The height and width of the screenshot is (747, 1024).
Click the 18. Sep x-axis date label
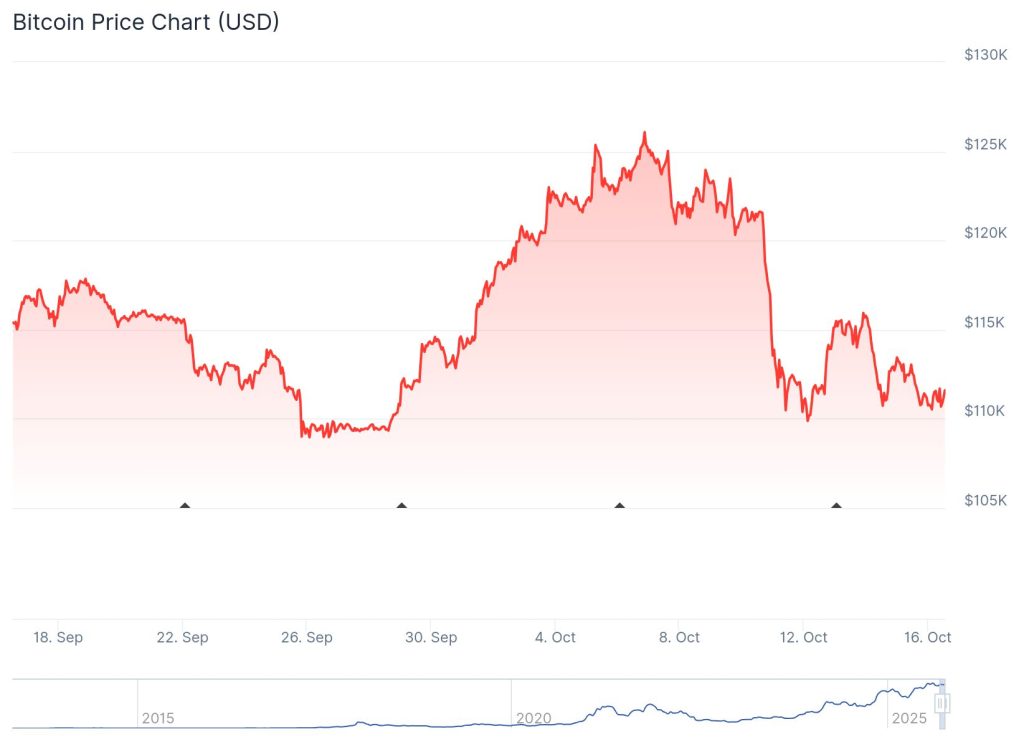point(57,637)
